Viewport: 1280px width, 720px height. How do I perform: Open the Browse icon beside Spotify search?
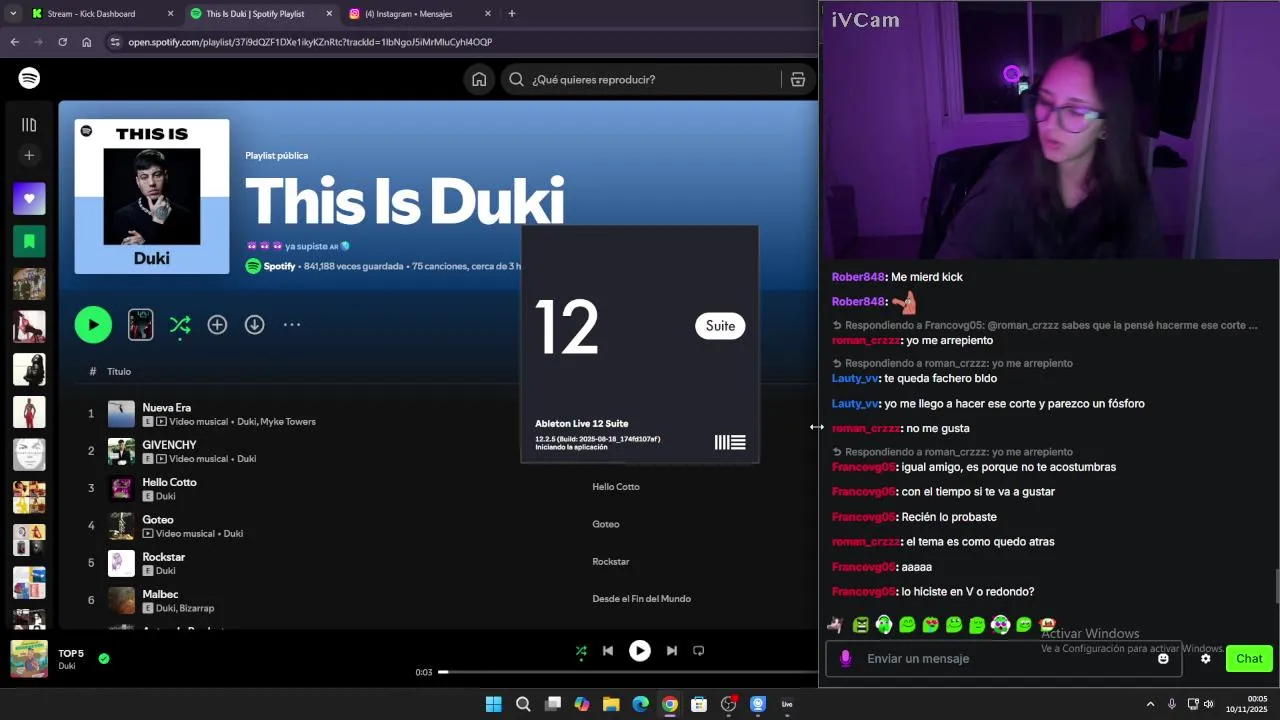click(798, 80)
